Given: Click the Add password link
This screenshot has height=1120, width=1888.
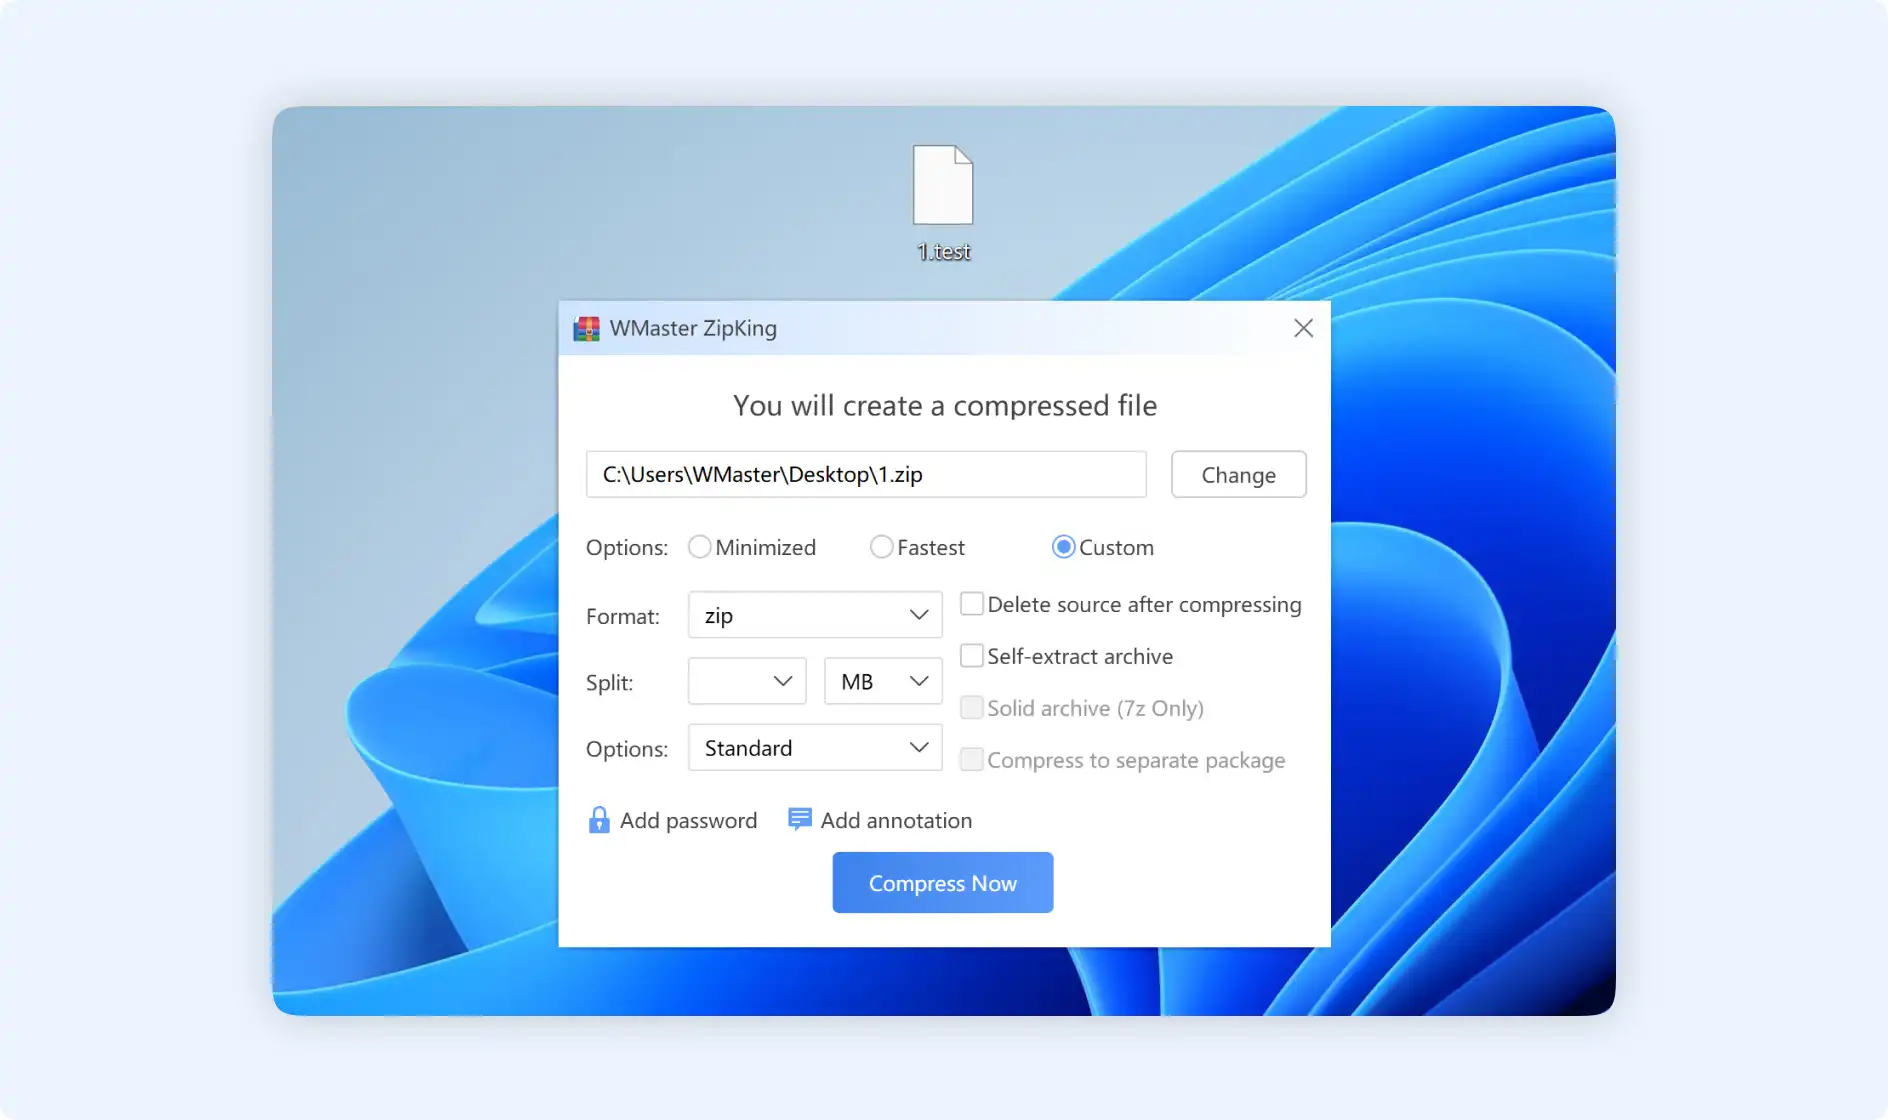Looking at the screenshot, I should tap(688, 820).
